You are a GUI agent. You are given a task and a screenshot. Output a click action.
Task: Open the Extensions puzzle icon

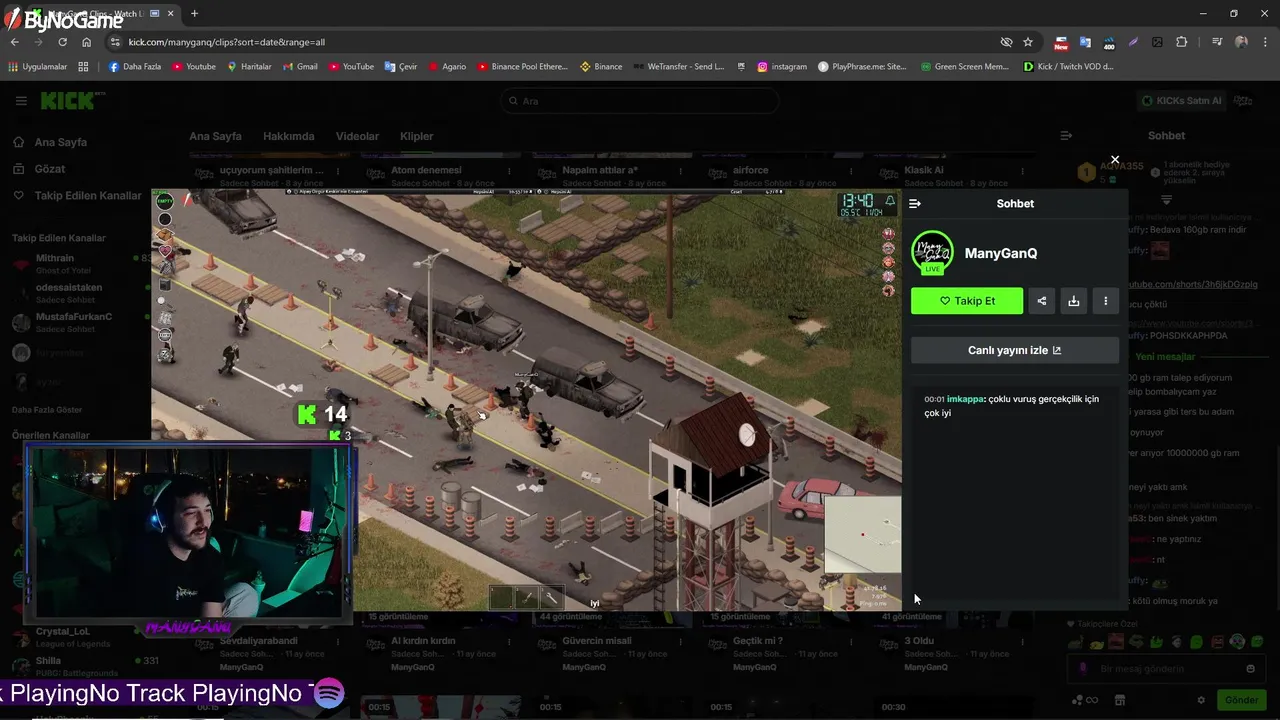[1182, 42]
